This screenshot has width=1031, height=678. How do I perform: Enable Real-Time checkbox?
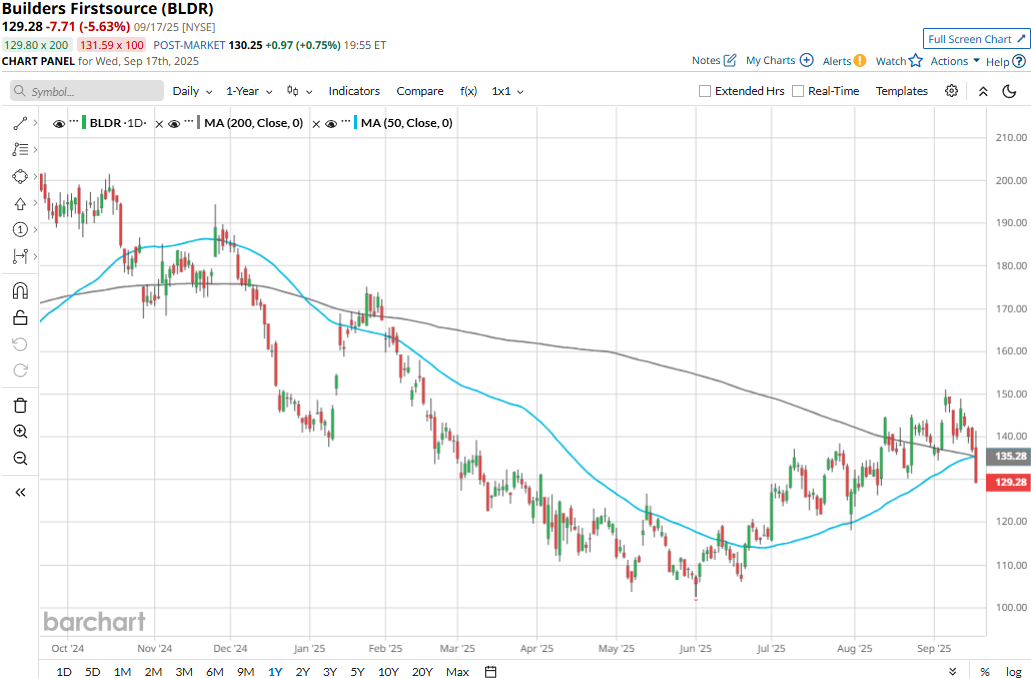pos(798,91)
